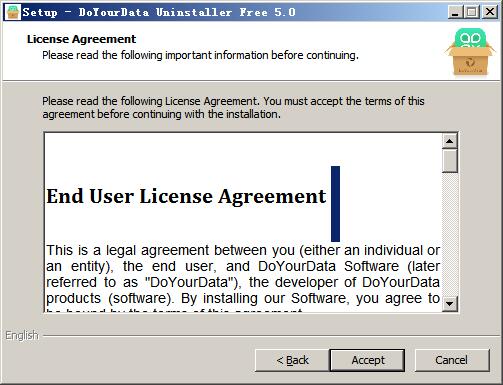
Task: Click the End User License Agreement heading
Action: point(186,196)
